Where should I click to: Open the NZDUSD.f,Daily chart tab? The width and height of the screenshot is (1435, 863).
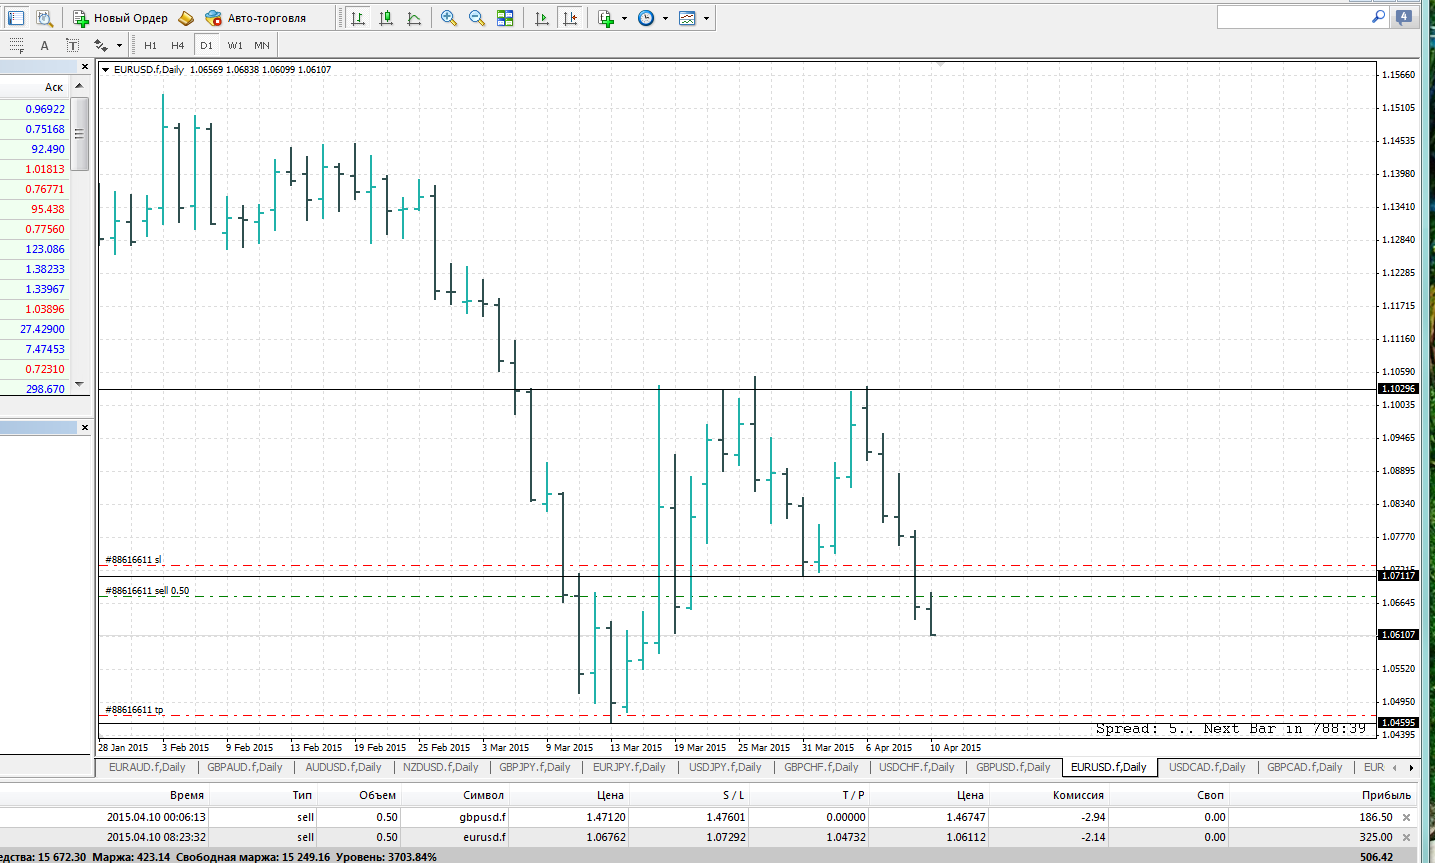[441, 767]
